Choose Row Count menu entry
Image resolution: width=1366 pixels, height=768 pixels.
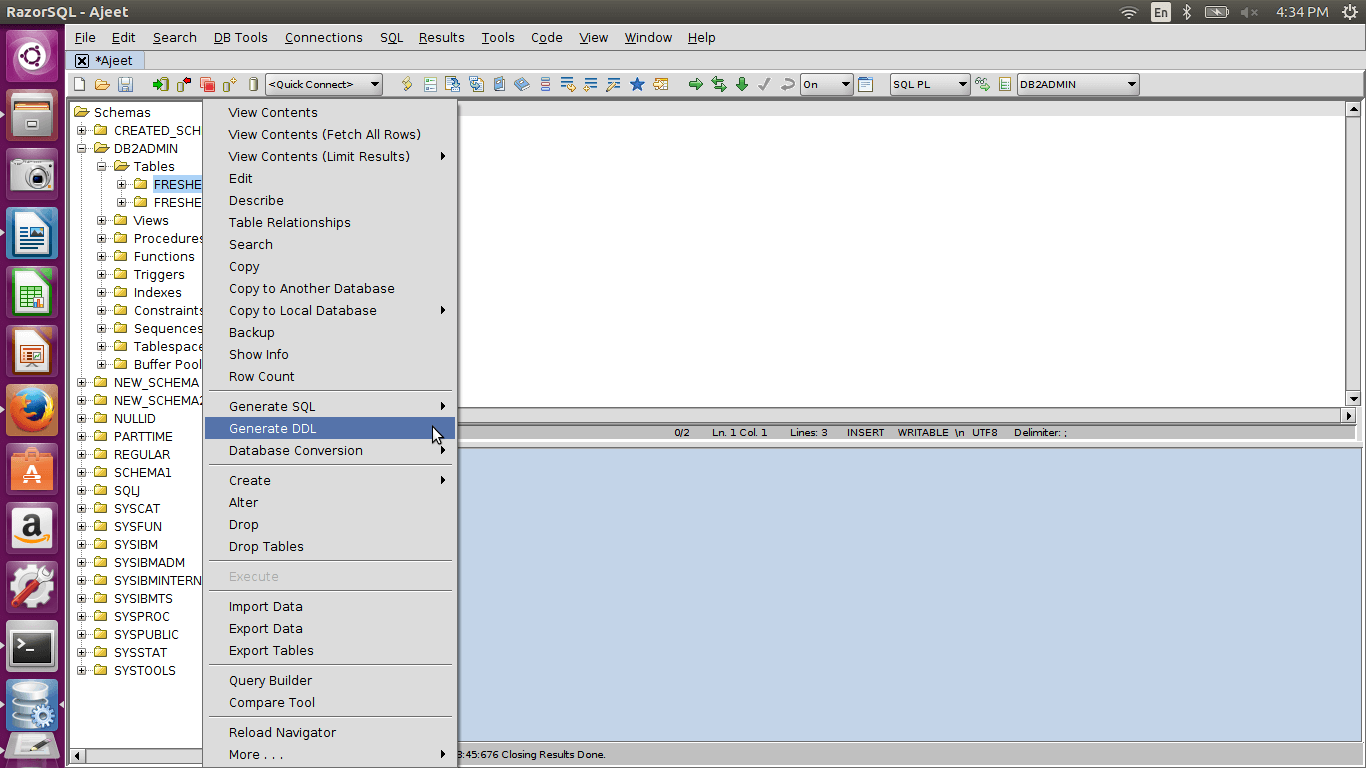tap(329, 377)
